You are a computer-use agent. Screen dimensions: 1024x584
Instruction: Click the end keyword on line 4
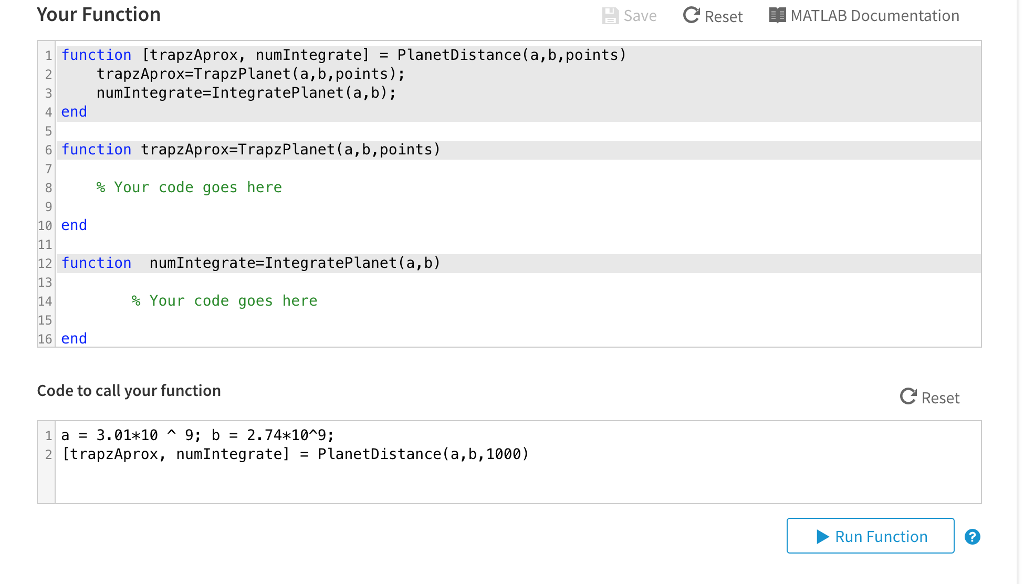74,112
